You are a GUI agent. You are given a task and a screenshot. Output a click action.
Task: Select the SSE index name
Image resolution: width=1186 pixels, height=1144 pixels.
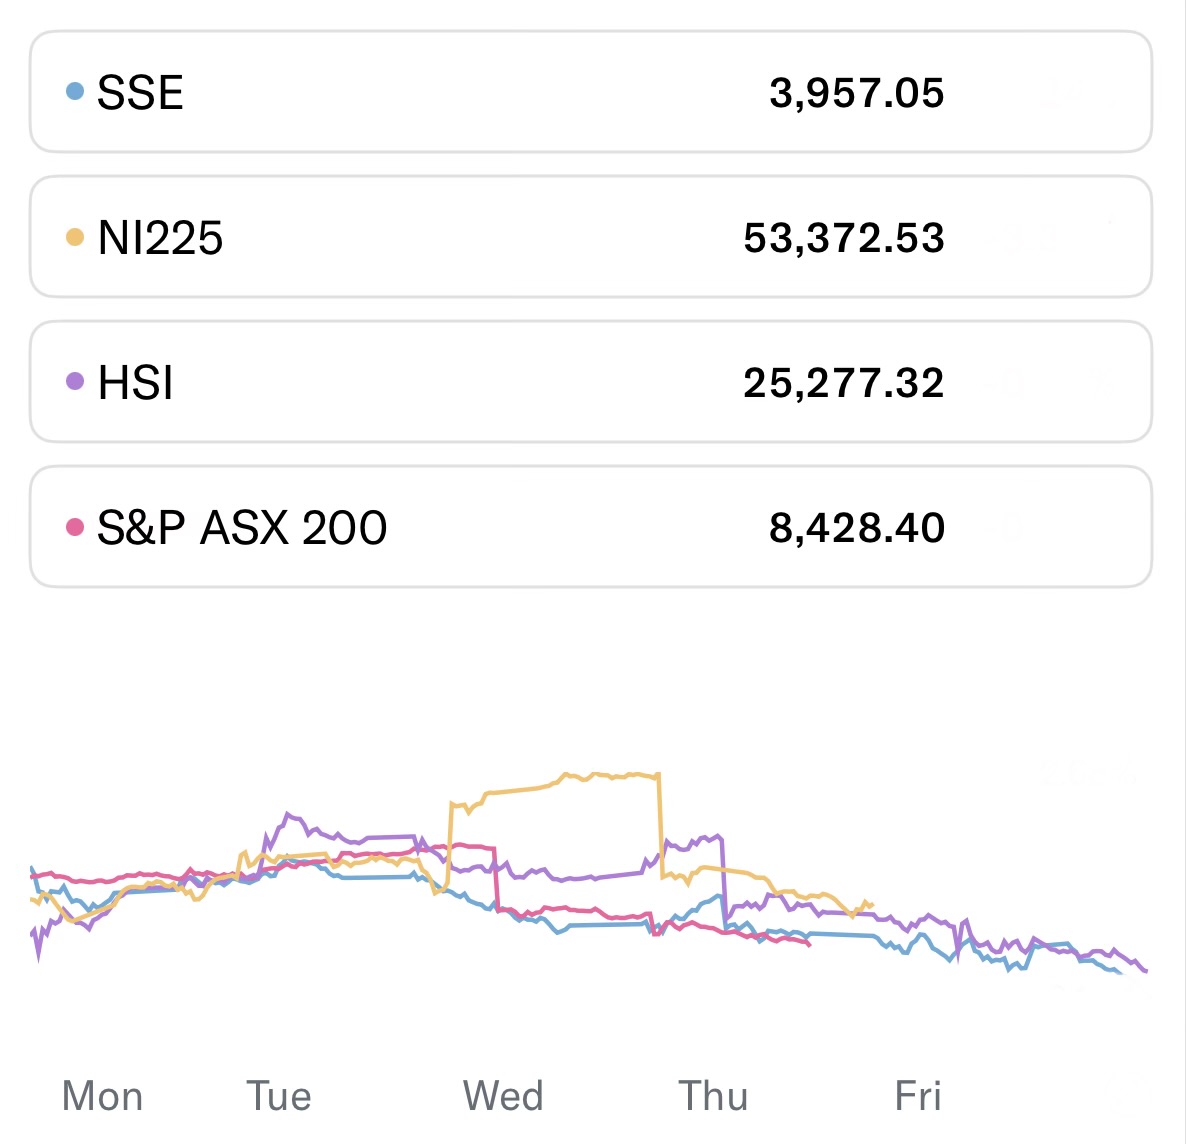pyautogui.click(x=140, y=93)
